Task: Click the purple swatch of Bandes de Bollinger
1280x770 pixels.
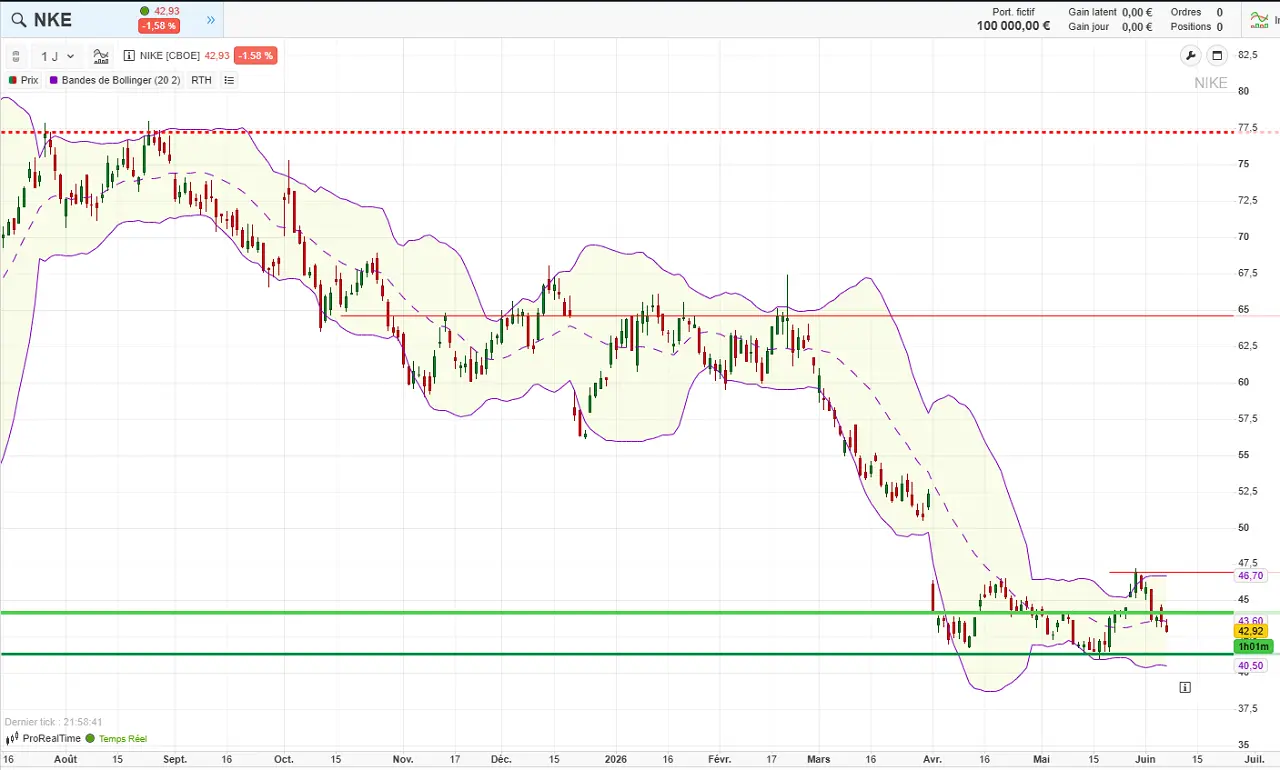Action: click(54, 80)
